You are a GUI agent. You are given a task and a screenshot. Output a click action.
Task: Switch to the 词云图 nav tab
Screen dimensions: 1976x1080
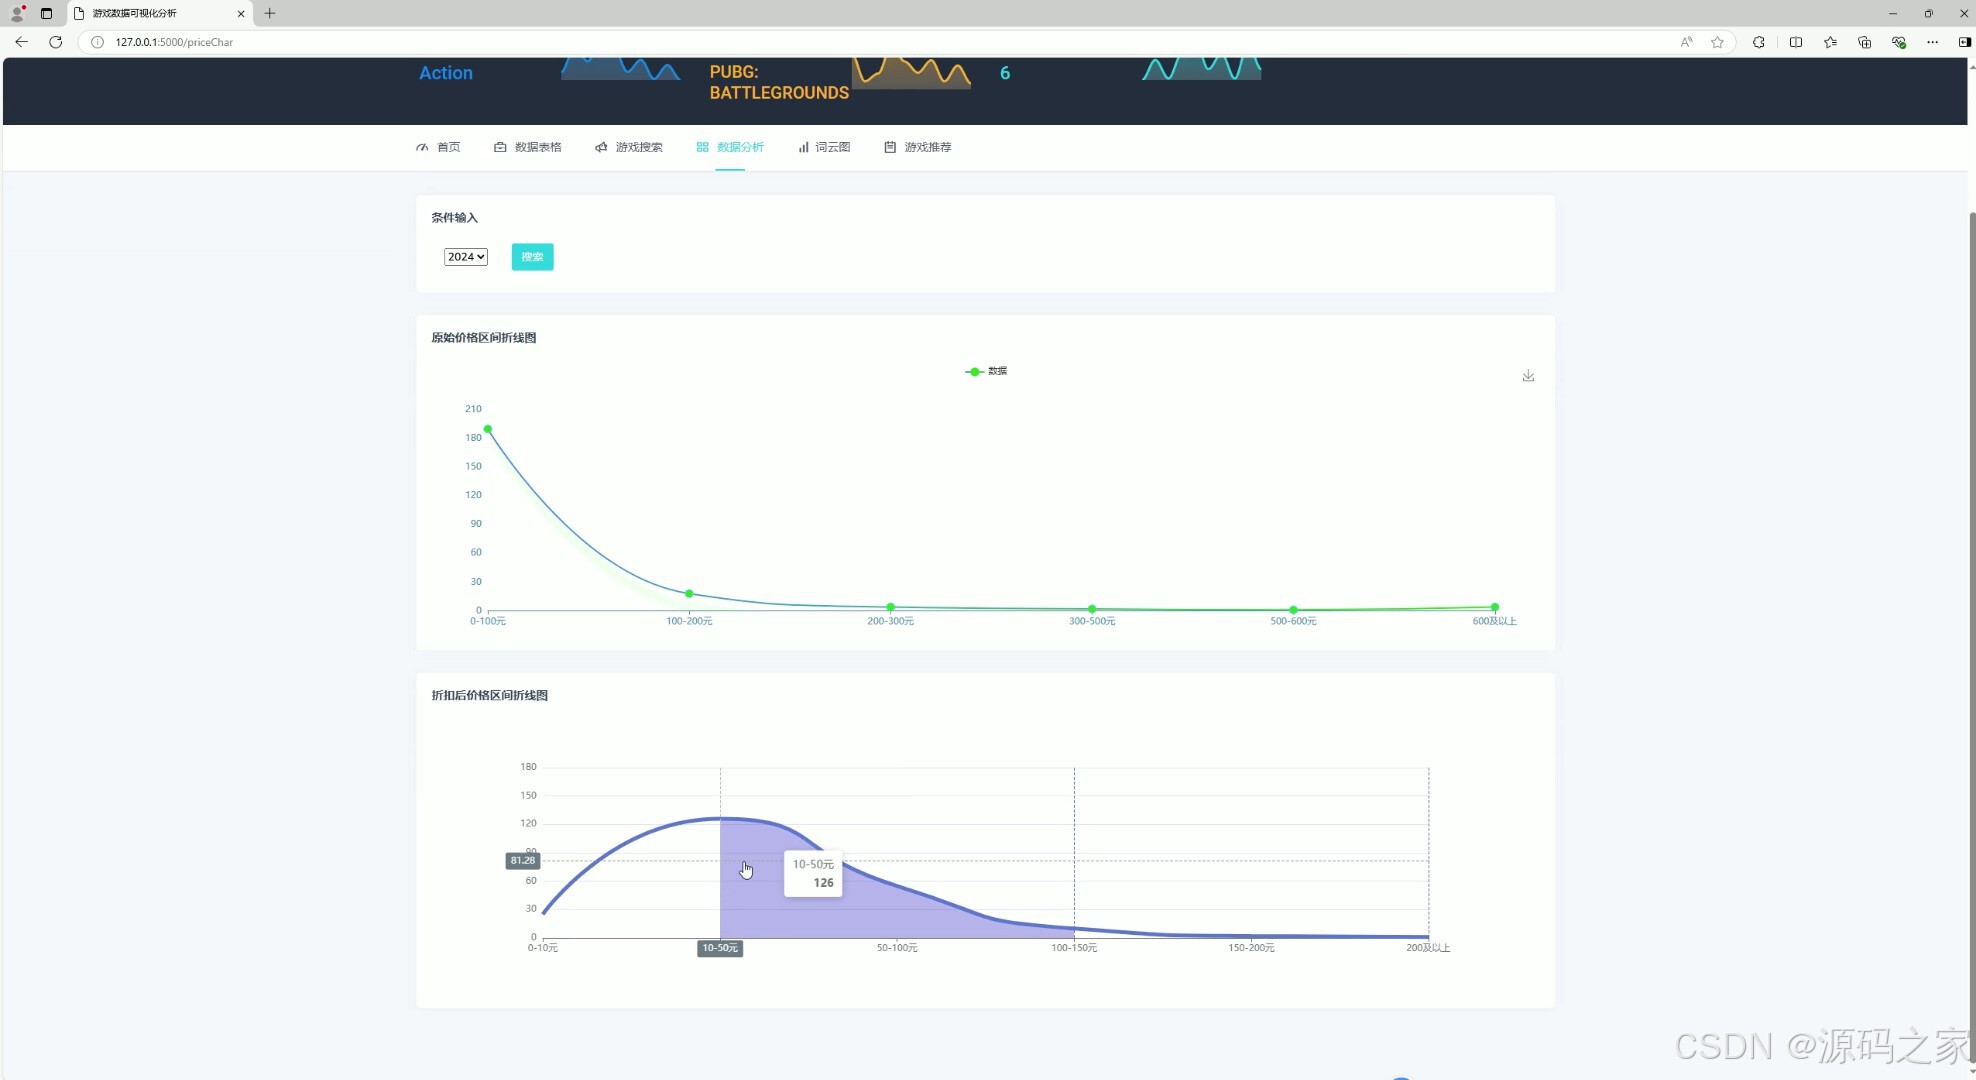click(824, 147)
